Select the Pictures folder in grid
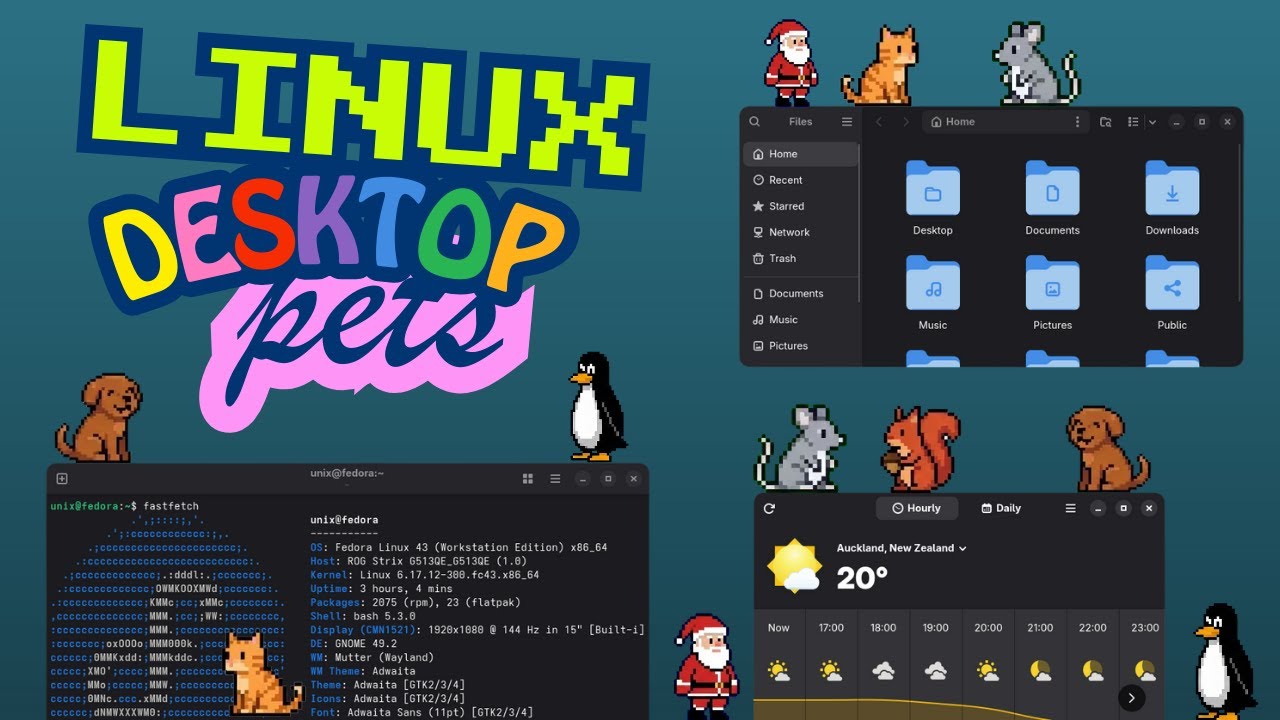 click(x=1052, y=284)
